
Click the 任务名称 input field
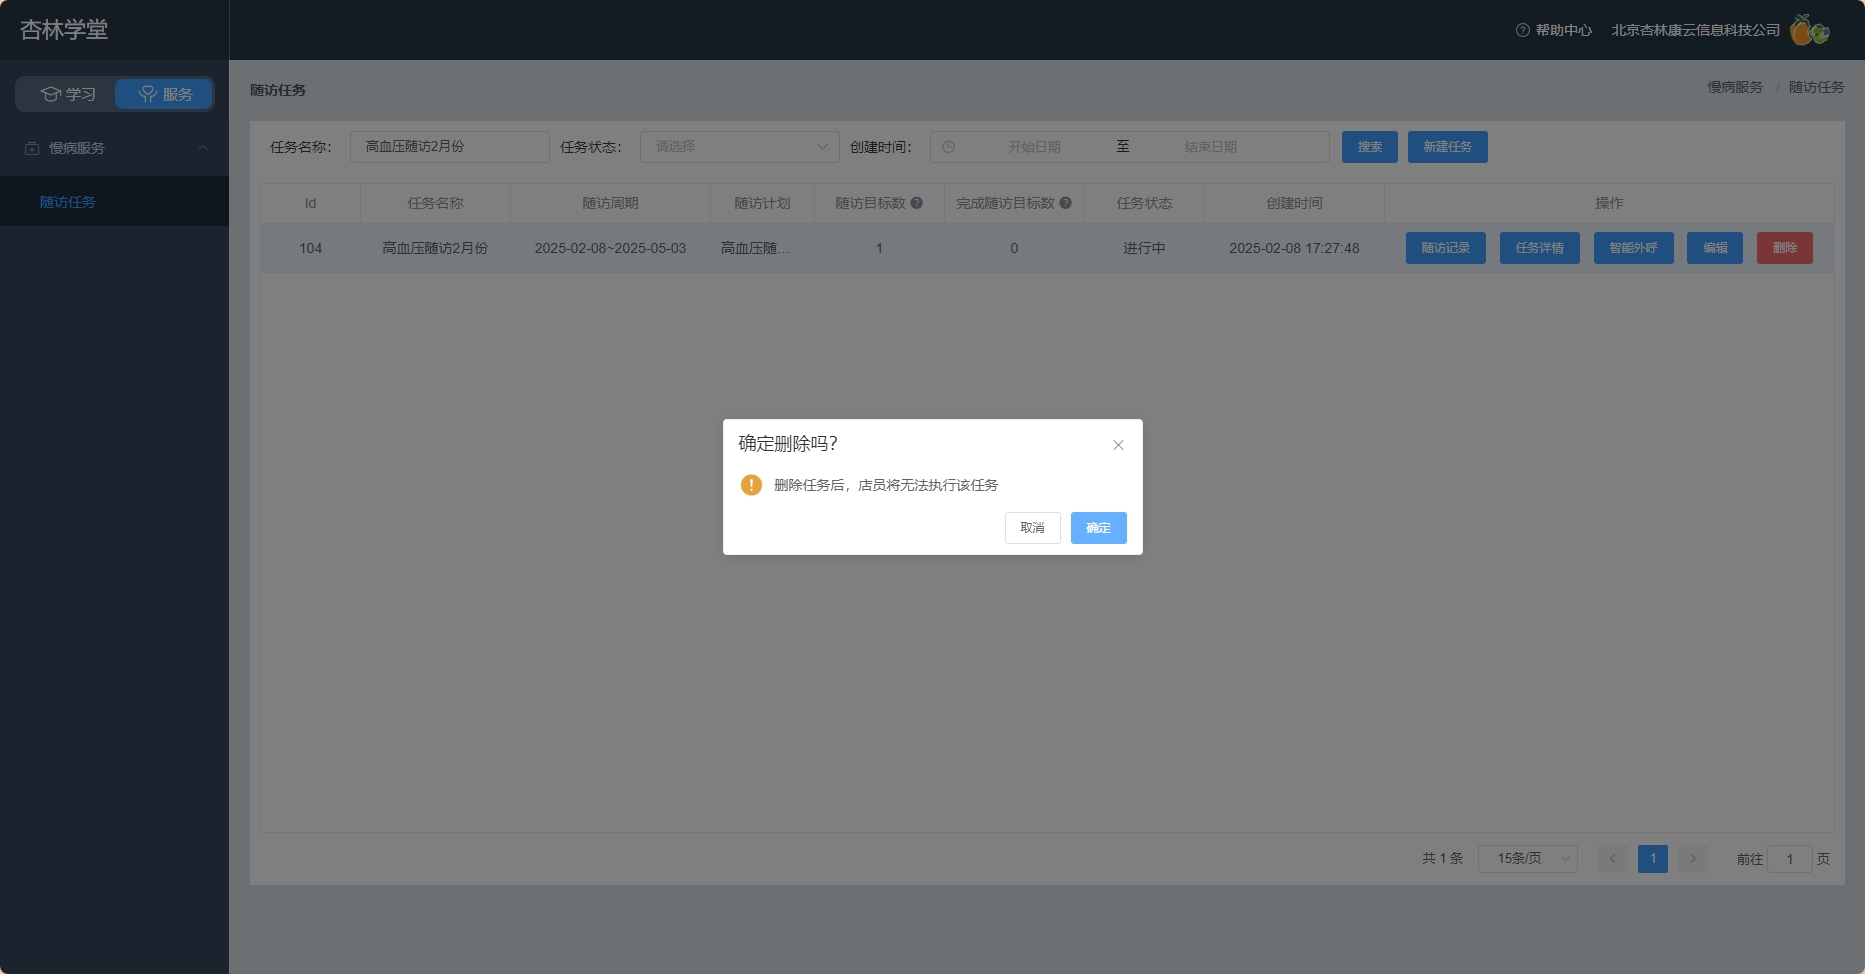click(450, 147)
